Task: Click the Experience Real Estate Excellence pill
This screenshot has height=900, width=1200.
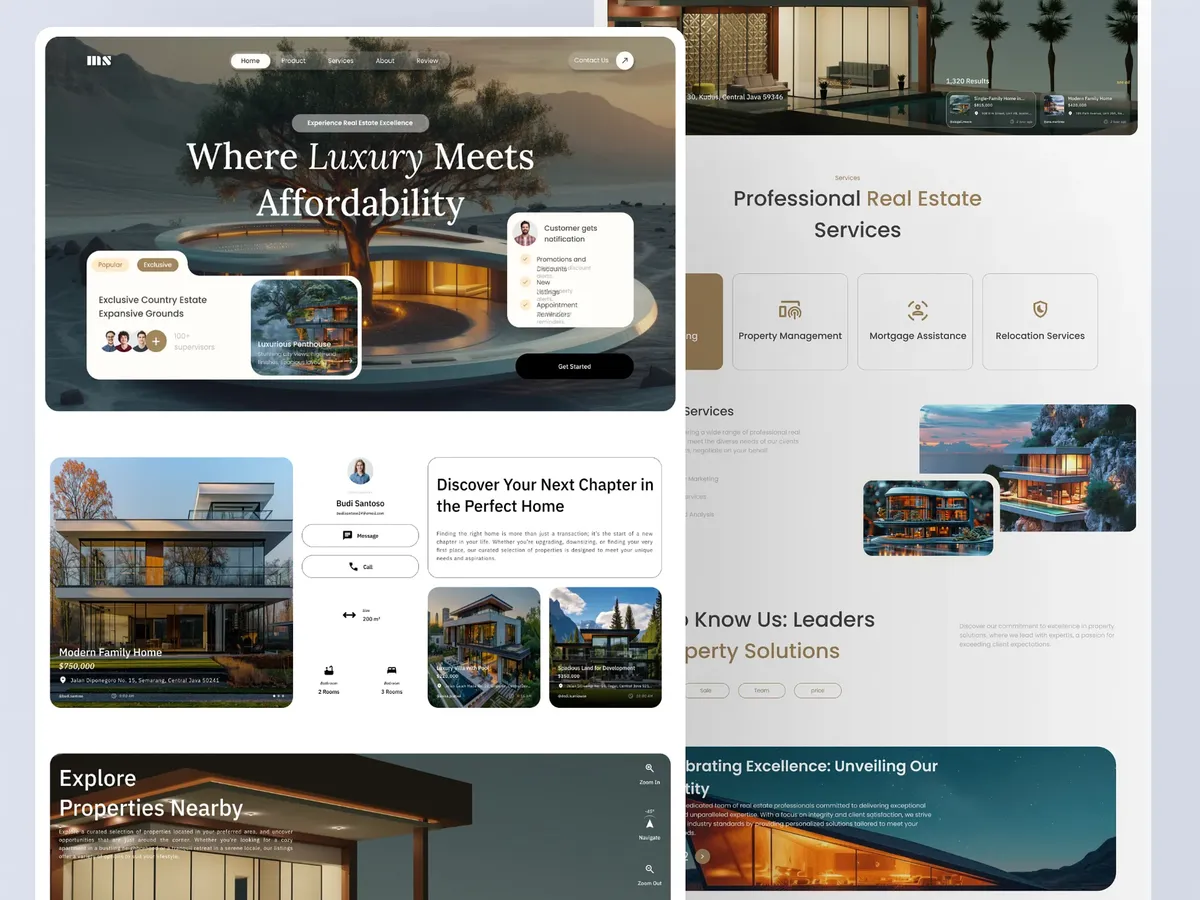Action: 360,123
